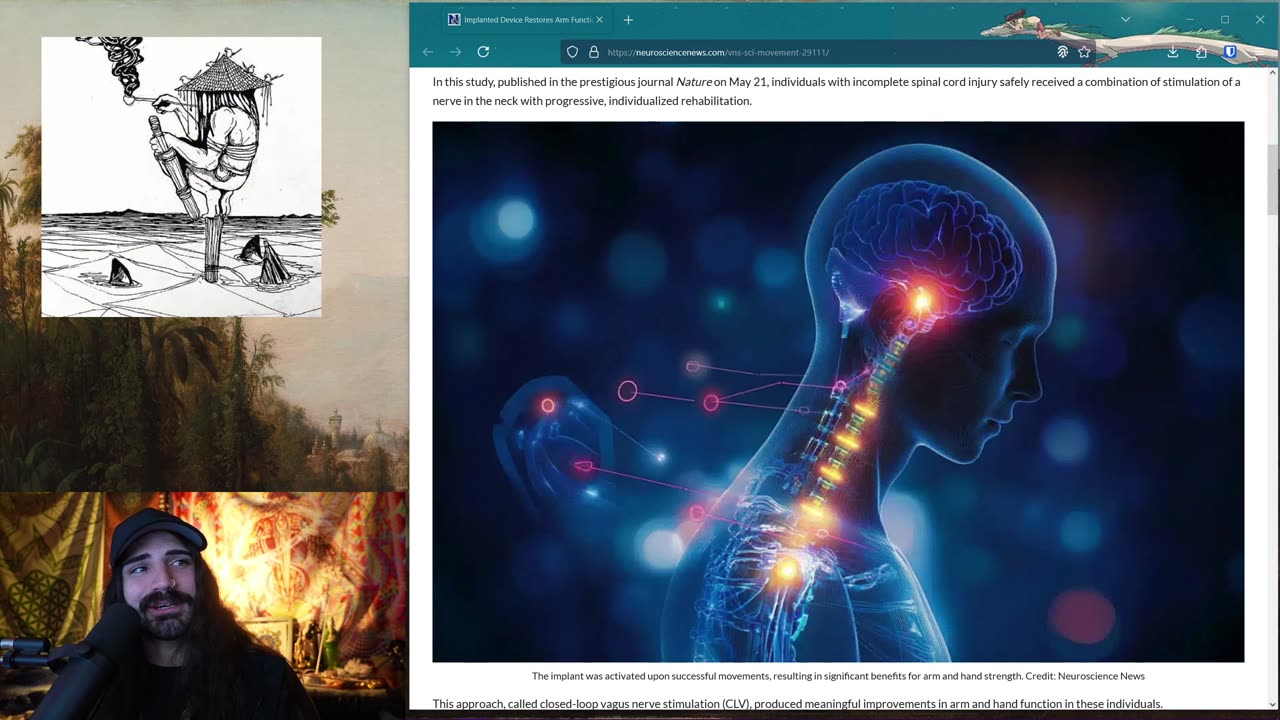1280x720 pixels.
Task: Click the closed-loop vagus nerve stimulation sentence
Action: [x=797, y=704]
